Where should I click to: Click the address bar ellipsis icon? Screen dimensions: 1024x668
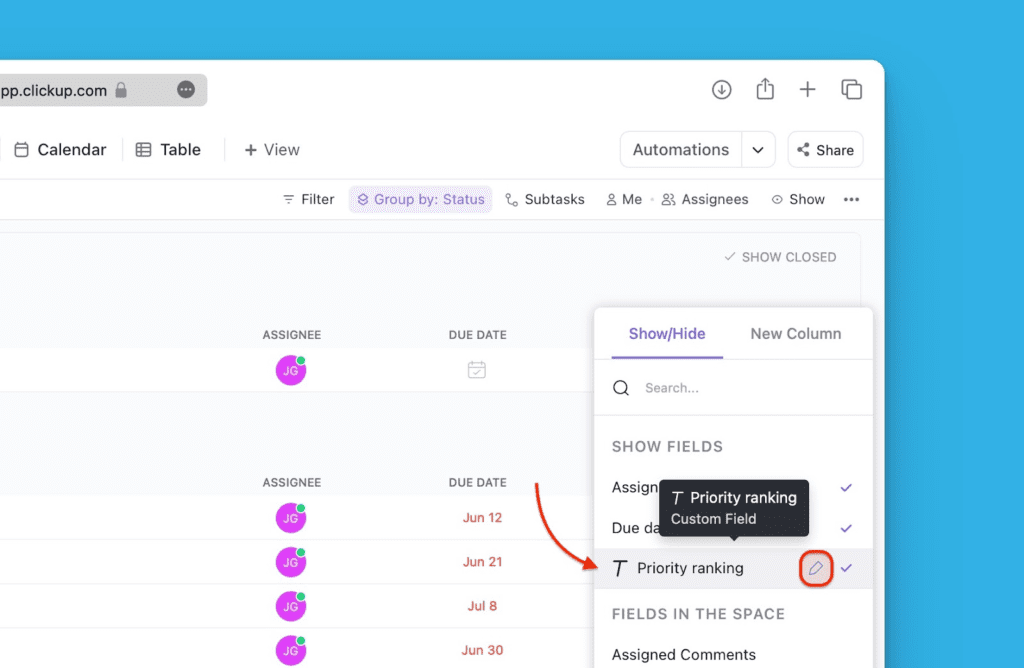pyautogui.click(x=186, y=90)
